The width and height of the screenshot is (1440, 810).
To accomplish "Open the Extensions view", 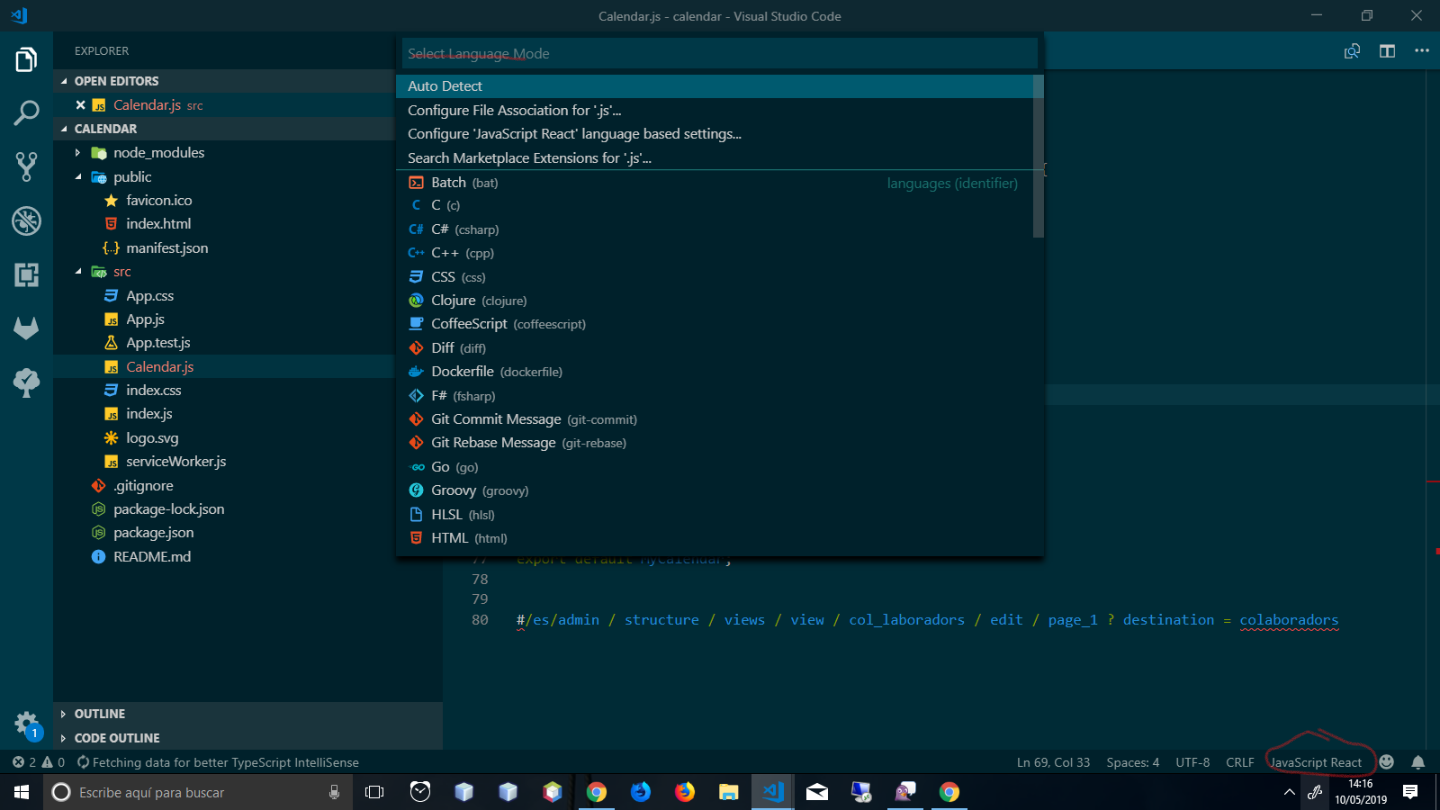I will (26, 274).
